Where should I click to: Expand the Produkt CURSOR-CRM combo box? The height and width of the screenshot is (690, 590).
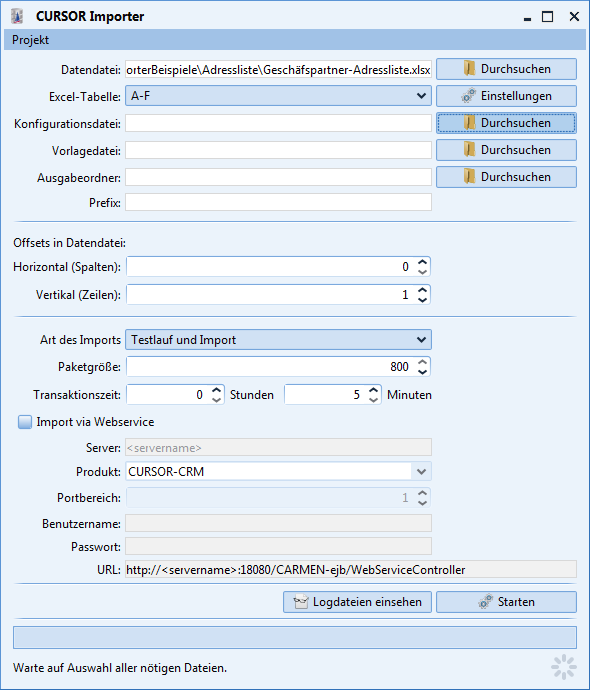click(x=421, y=472)
